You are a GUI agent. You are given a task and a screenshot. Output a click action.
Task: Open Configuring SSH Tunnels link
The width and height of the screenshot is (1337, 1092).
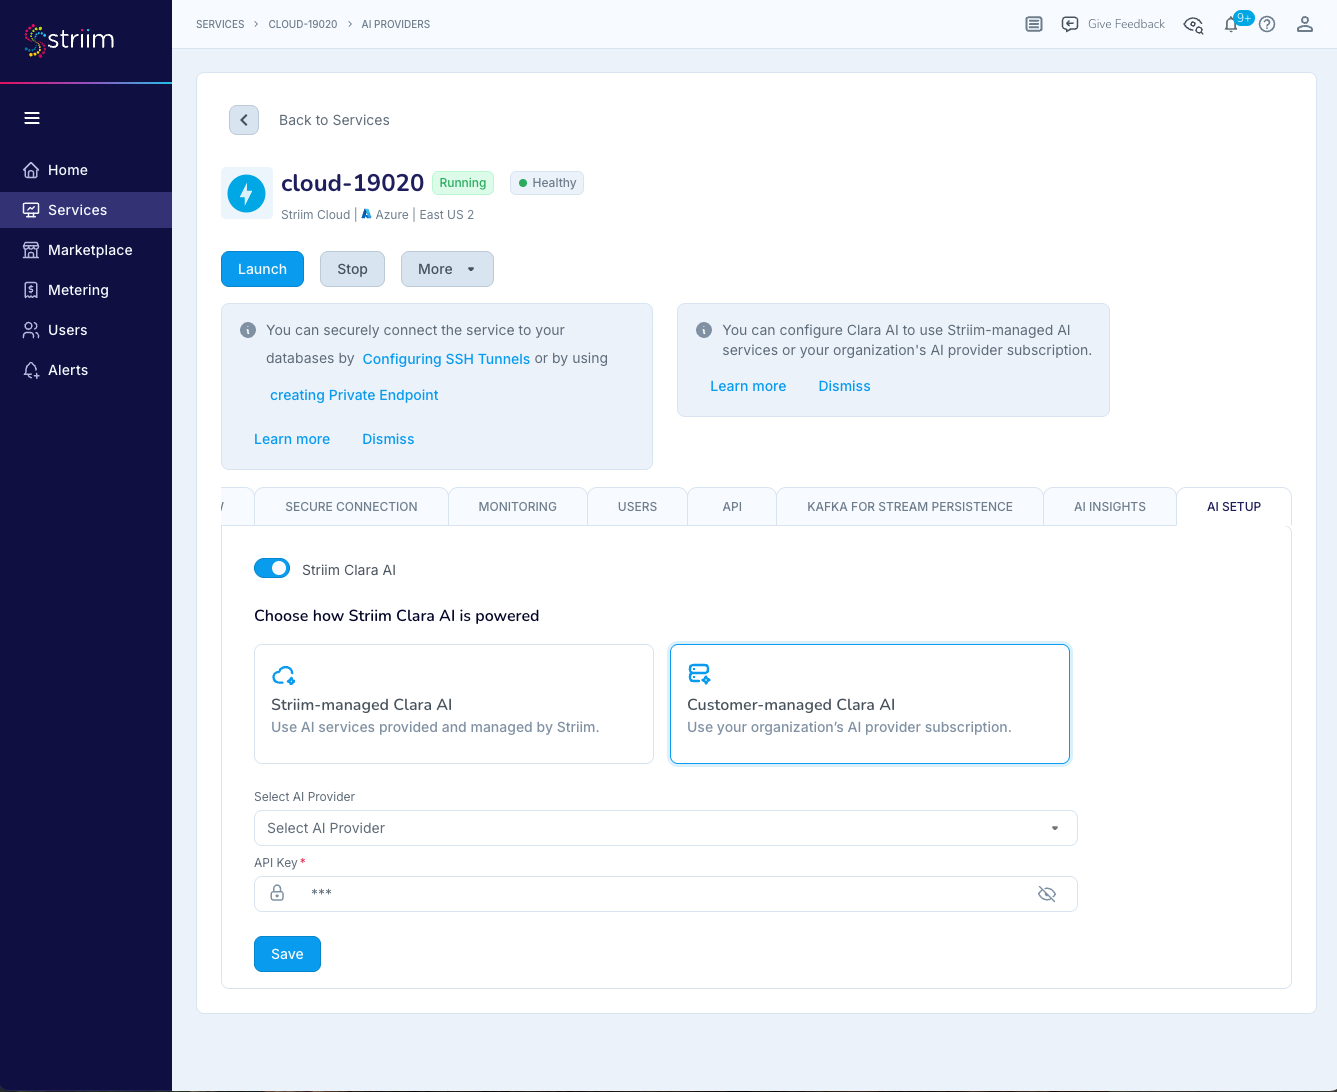[x=446, y=359]
